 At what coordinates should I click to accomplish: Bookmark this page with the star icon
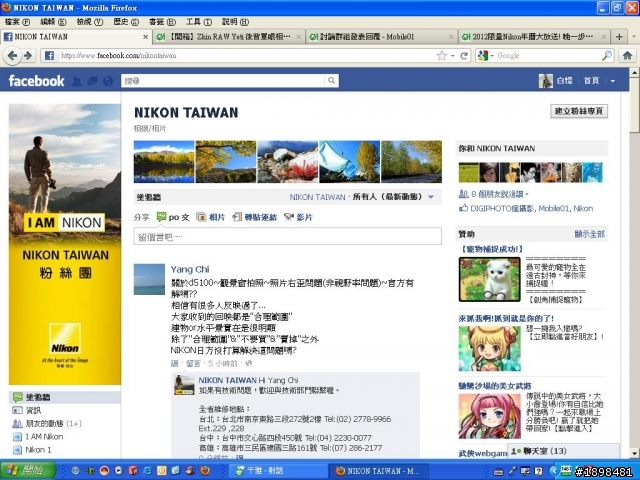click(x=441, y=56)
